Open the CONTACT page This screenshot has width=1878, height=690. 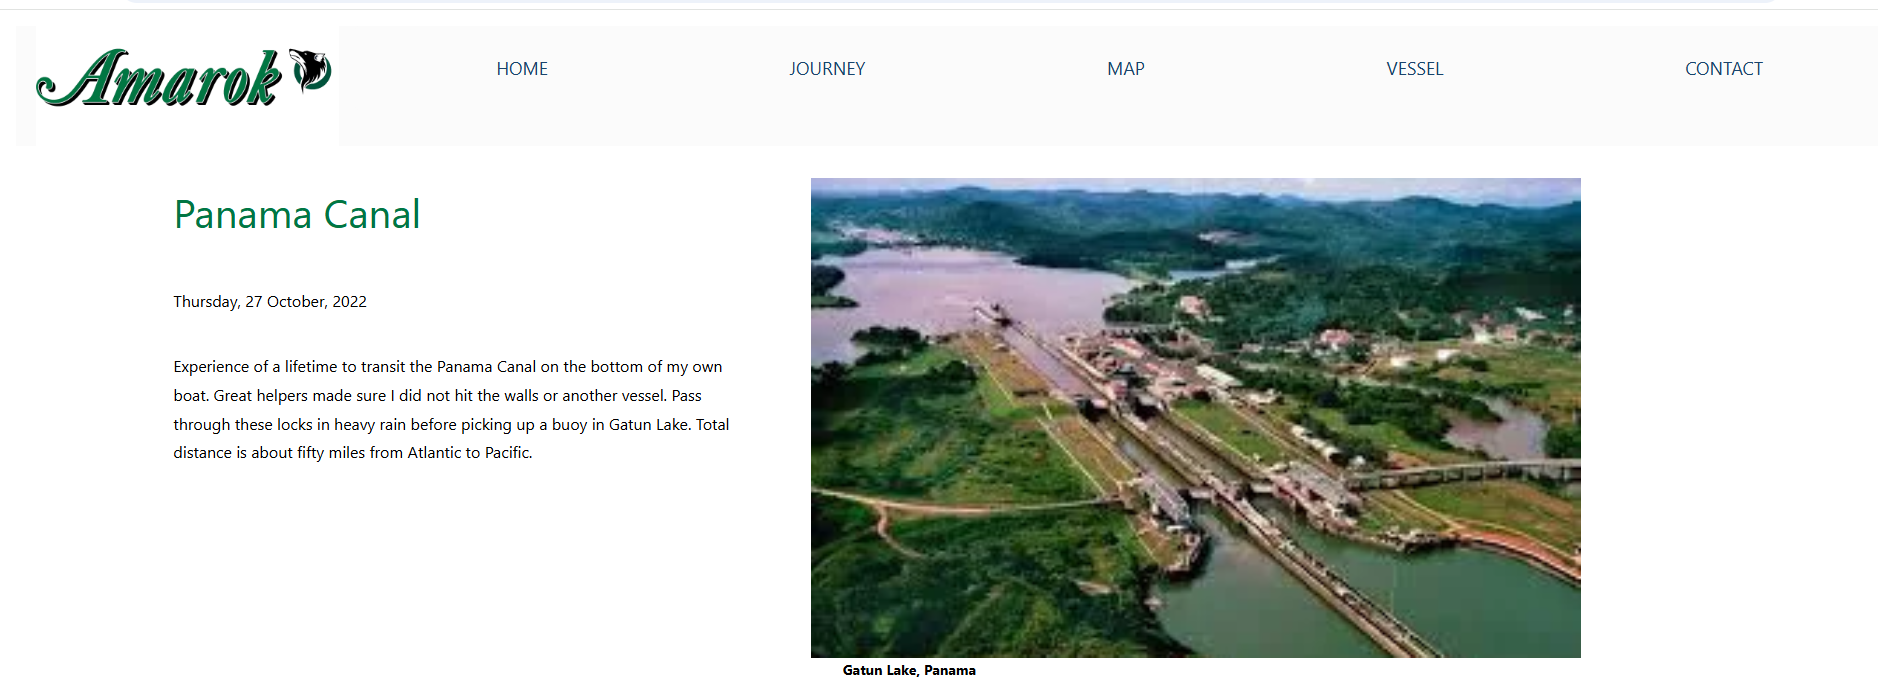[x=1723, y=69]
